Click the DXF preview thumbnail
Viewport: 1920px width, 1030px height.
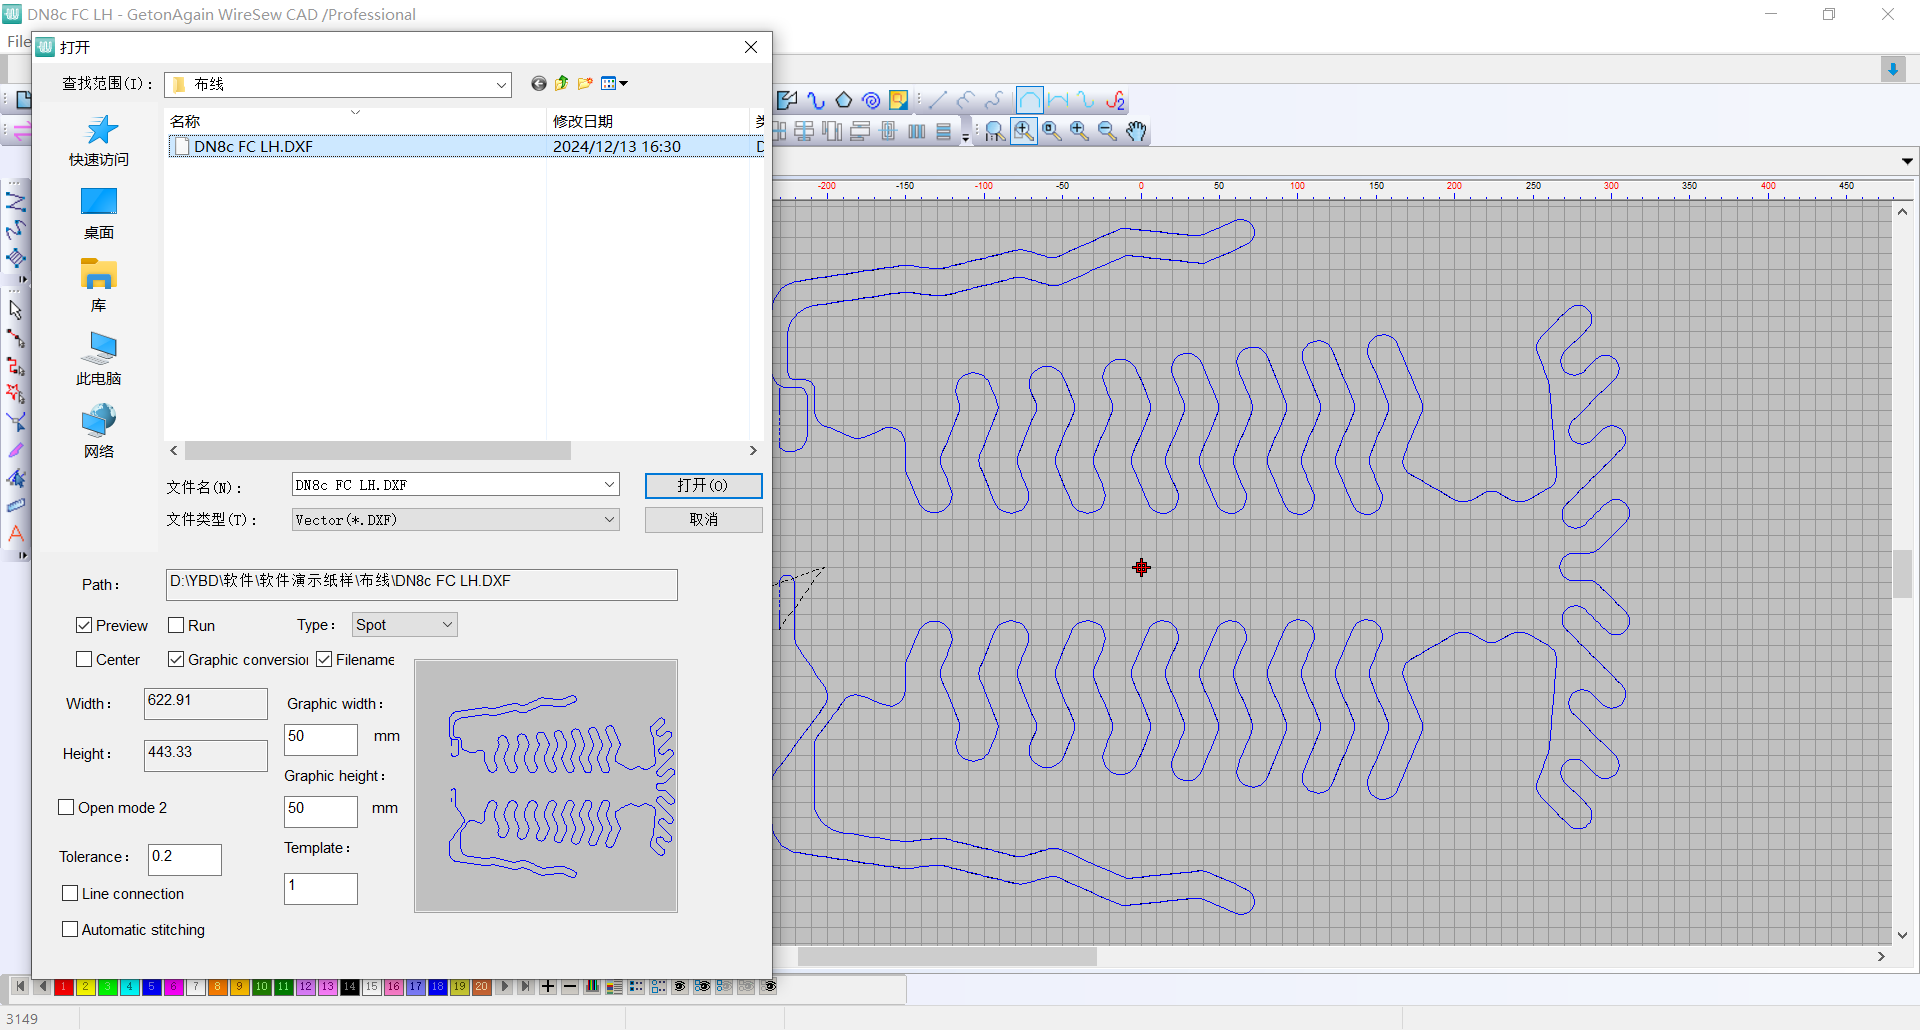click(546, 786)
